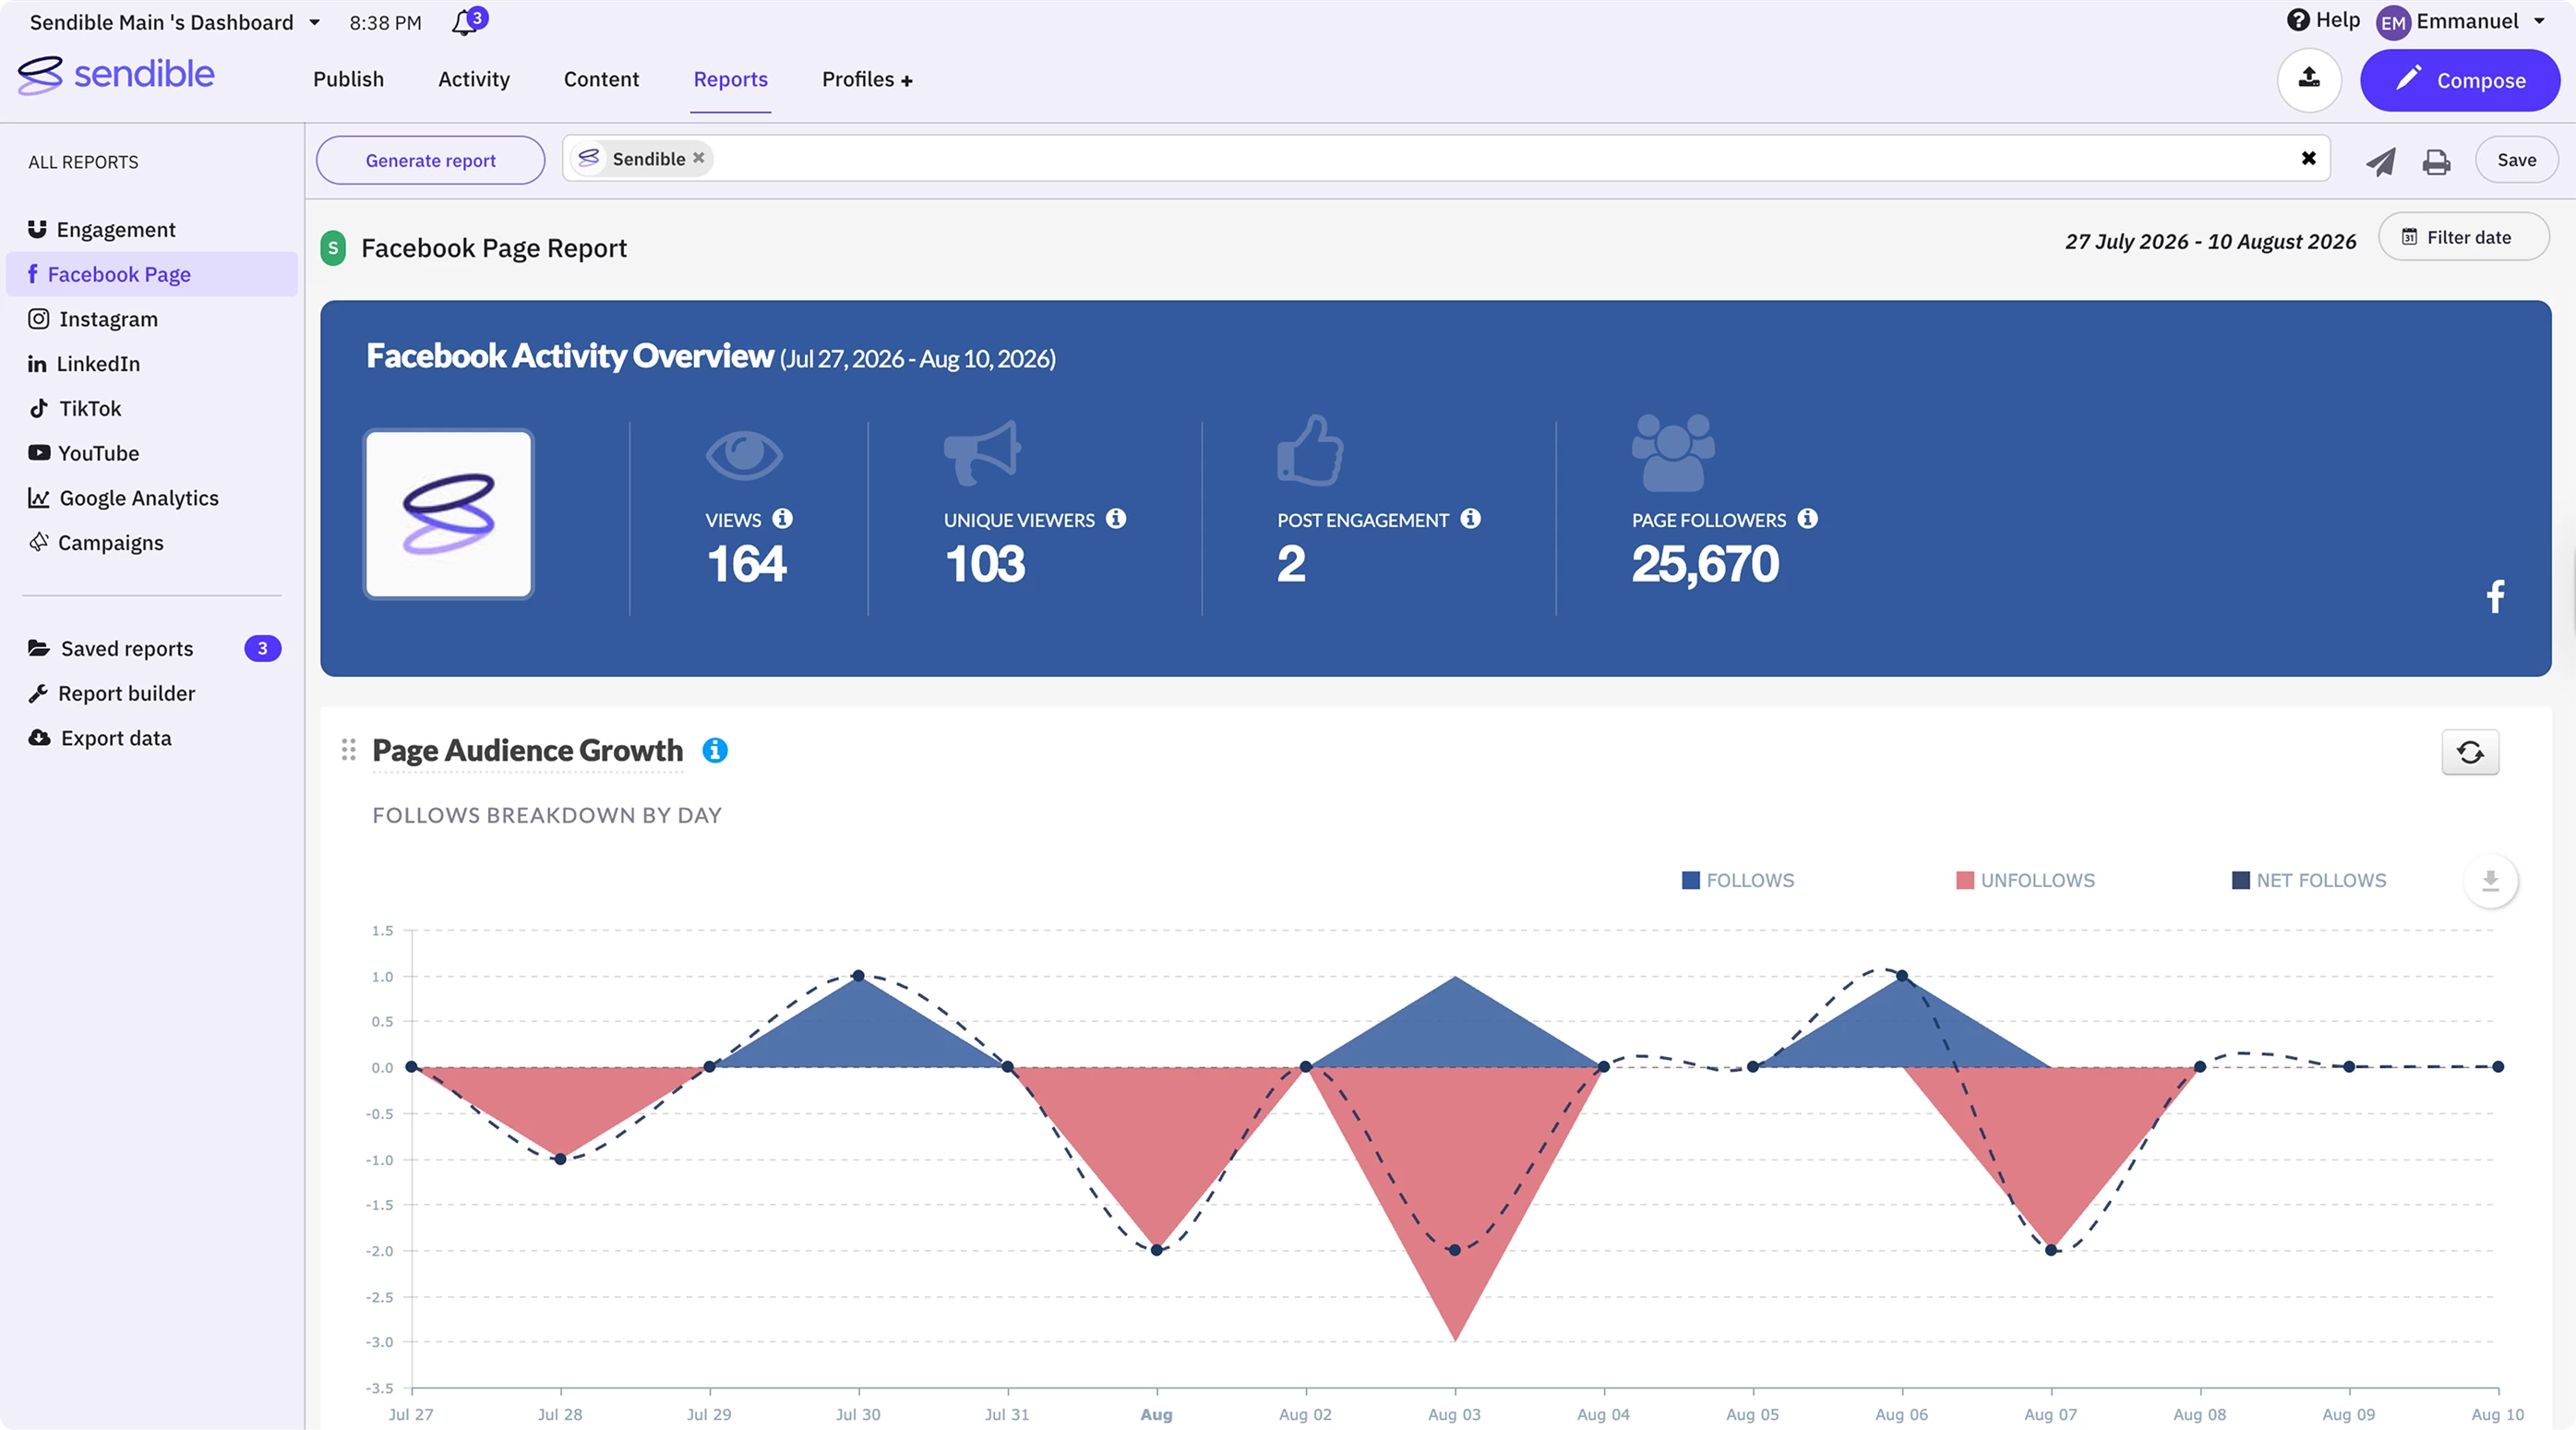Screen dimensions: 2576x1430
Task: Open the notifications bell
Action: point(465,22)
